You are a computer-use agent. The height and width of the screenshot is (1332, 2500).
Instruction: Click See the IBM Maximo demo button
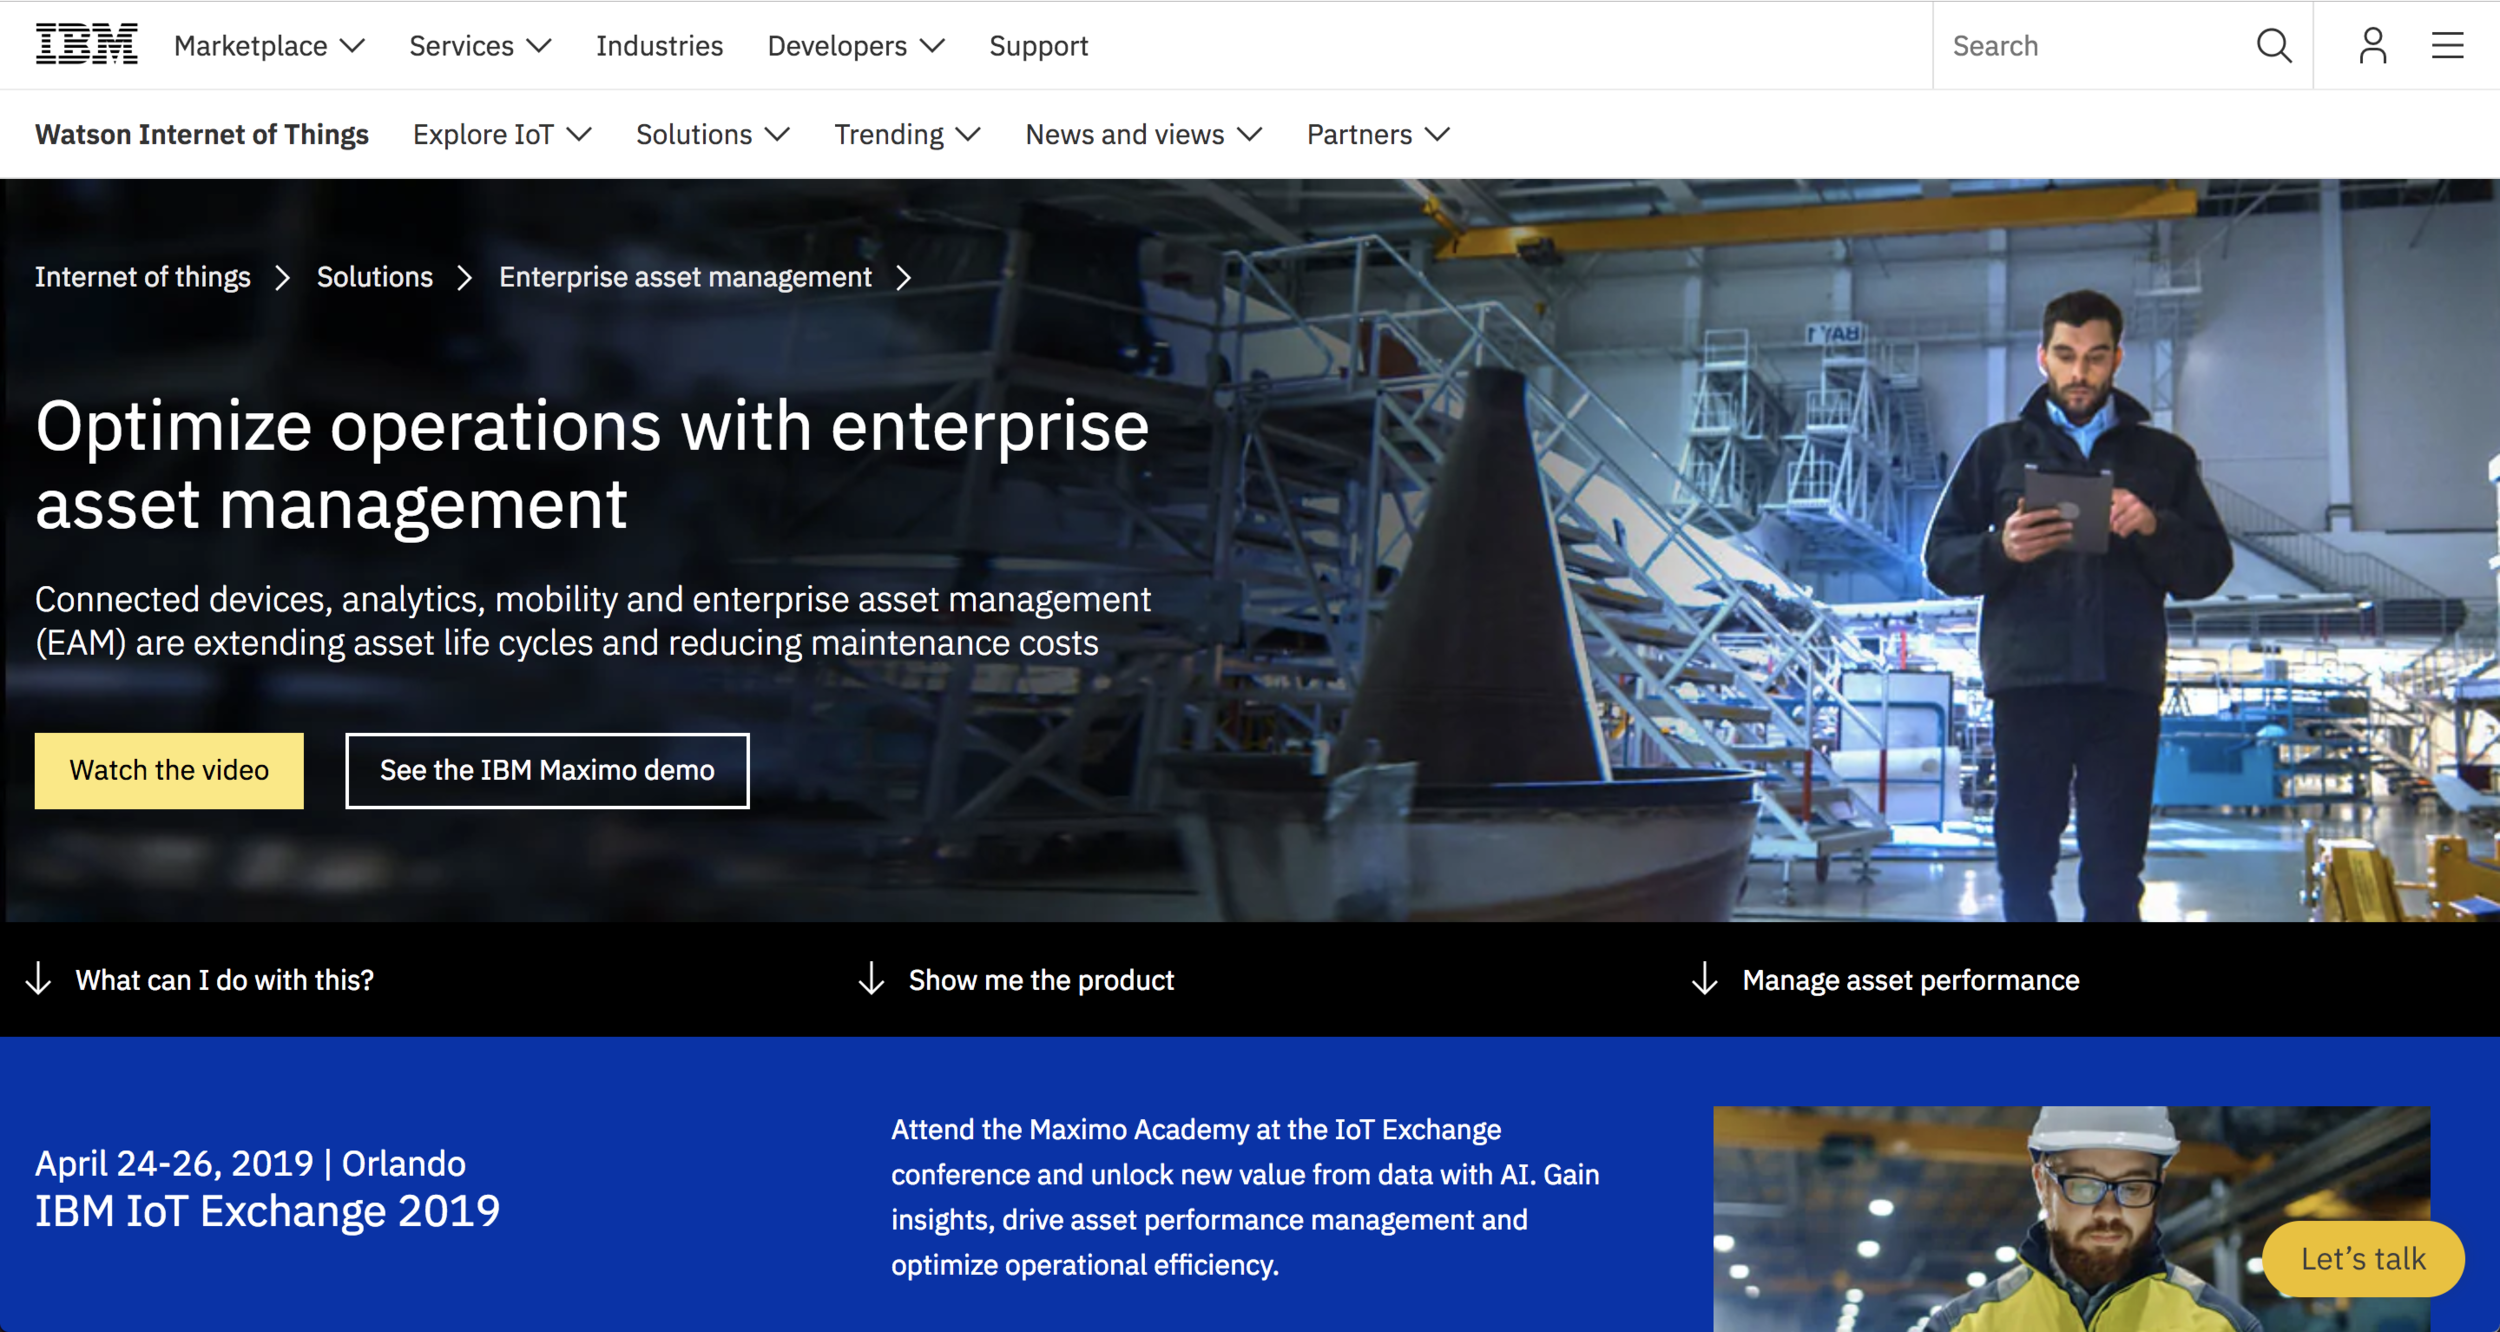(x=547, y=771)
